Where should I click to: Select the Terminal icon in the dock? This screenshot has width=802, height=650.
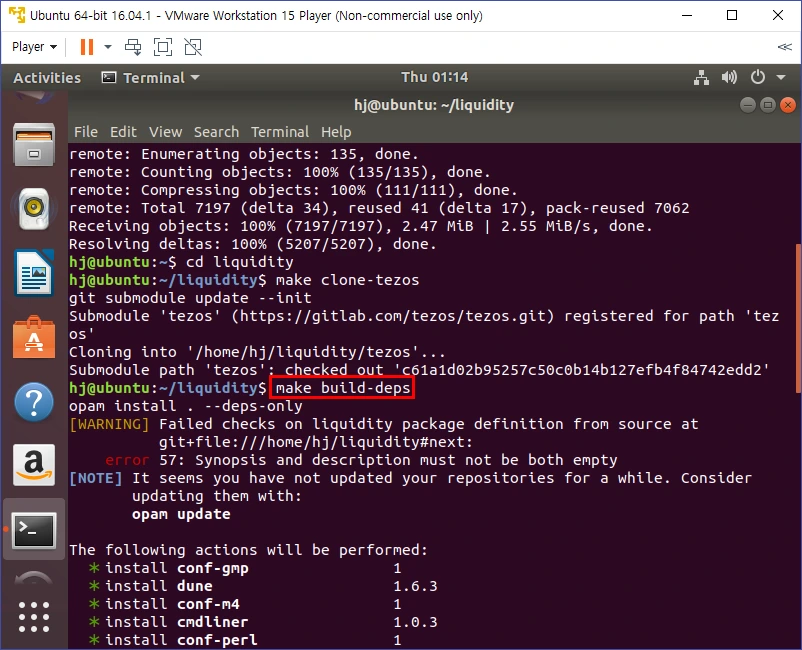click(x=34, y=529)
